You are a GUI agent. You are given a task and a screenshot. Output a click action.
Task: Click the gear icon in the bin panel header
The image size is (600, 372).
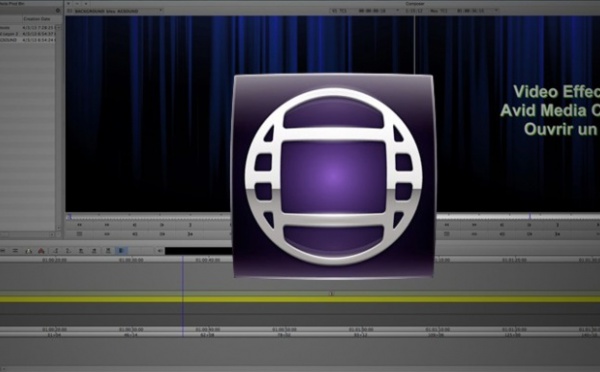58,11
